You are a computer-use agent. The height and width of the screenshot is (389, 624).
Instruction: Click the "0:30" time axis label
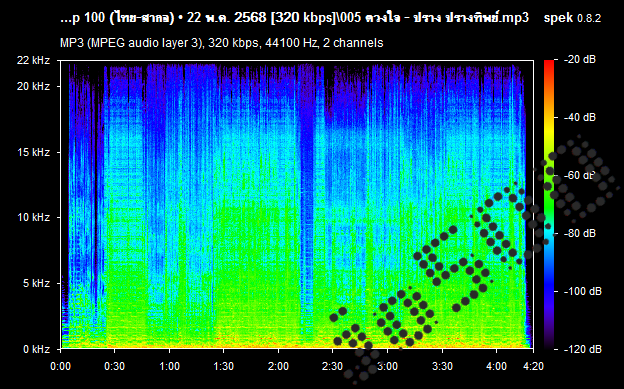115,366
